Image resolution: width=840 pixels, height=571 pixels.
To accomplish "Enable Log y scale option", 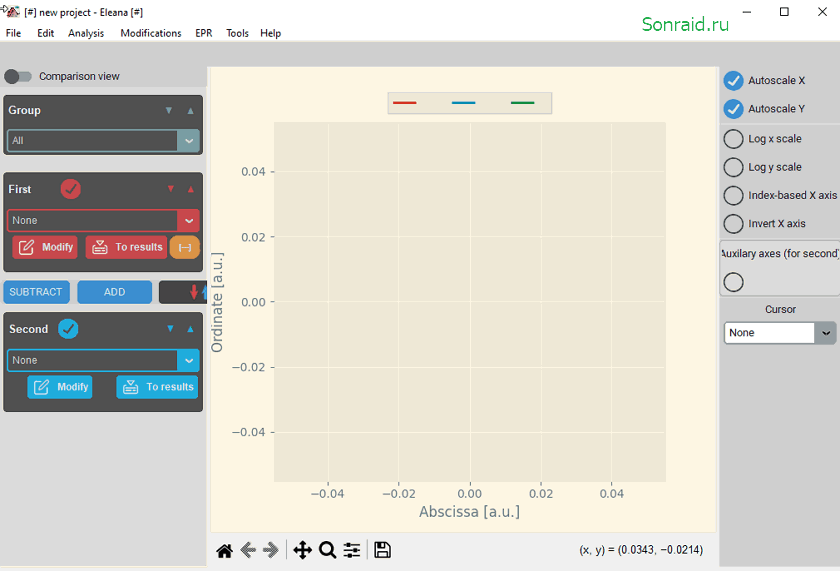I will coord(733,167).
